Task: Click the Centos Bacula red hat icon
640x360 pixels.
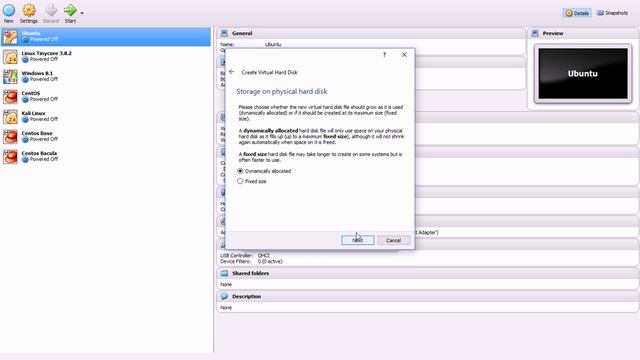Action: click(10, 157)
